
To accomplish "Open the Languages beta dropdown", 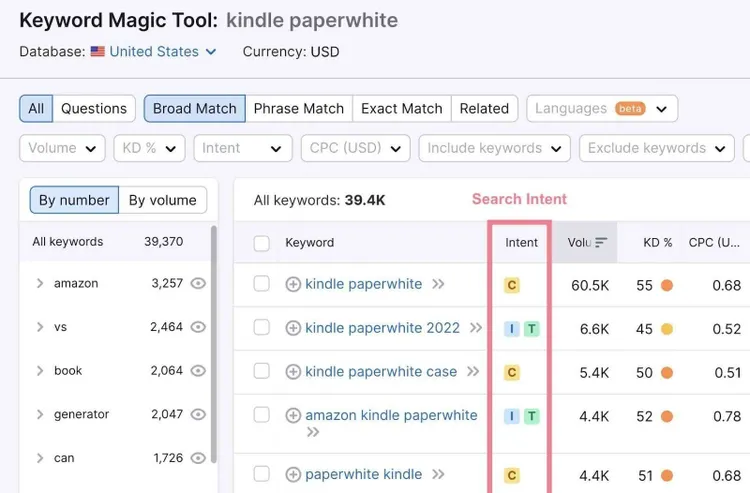I will 602,109.
